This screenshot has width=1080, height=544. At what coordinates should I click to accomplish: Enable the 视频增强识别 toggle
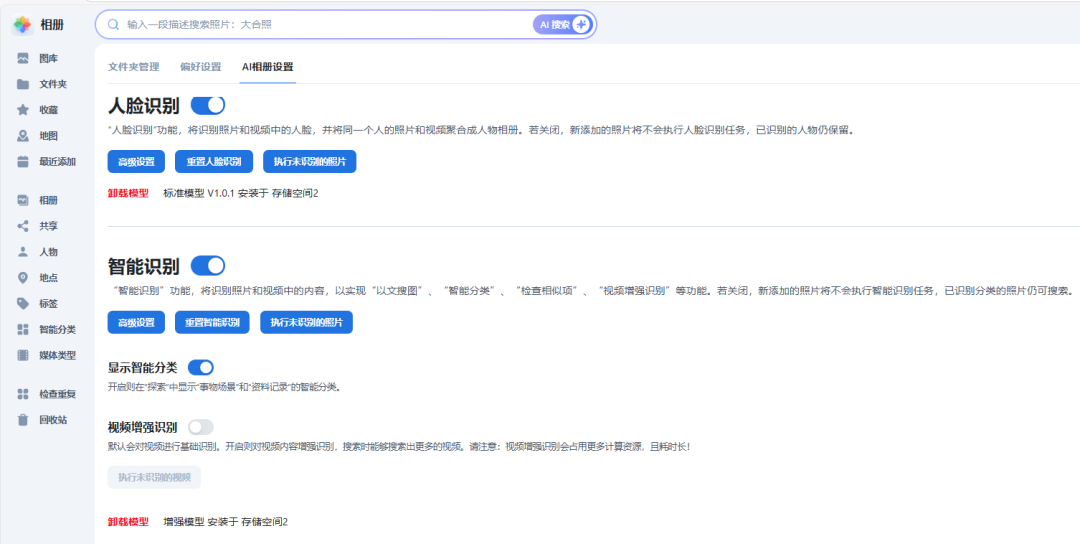click(200, 427)
